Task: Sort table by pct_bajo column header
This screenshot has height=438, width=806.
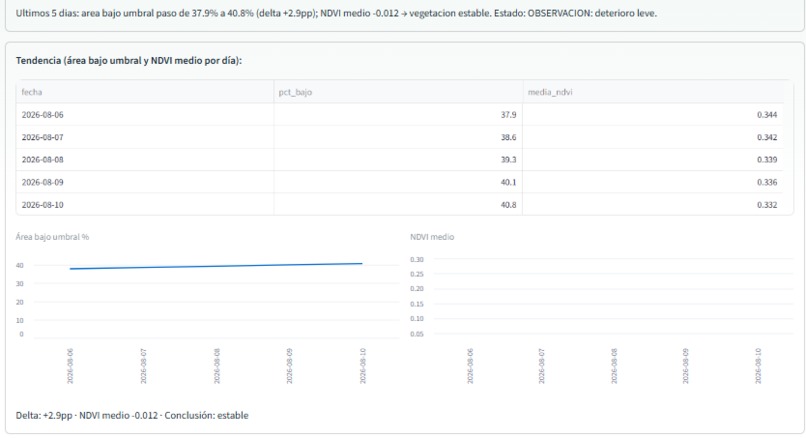Action: [398, 92]
